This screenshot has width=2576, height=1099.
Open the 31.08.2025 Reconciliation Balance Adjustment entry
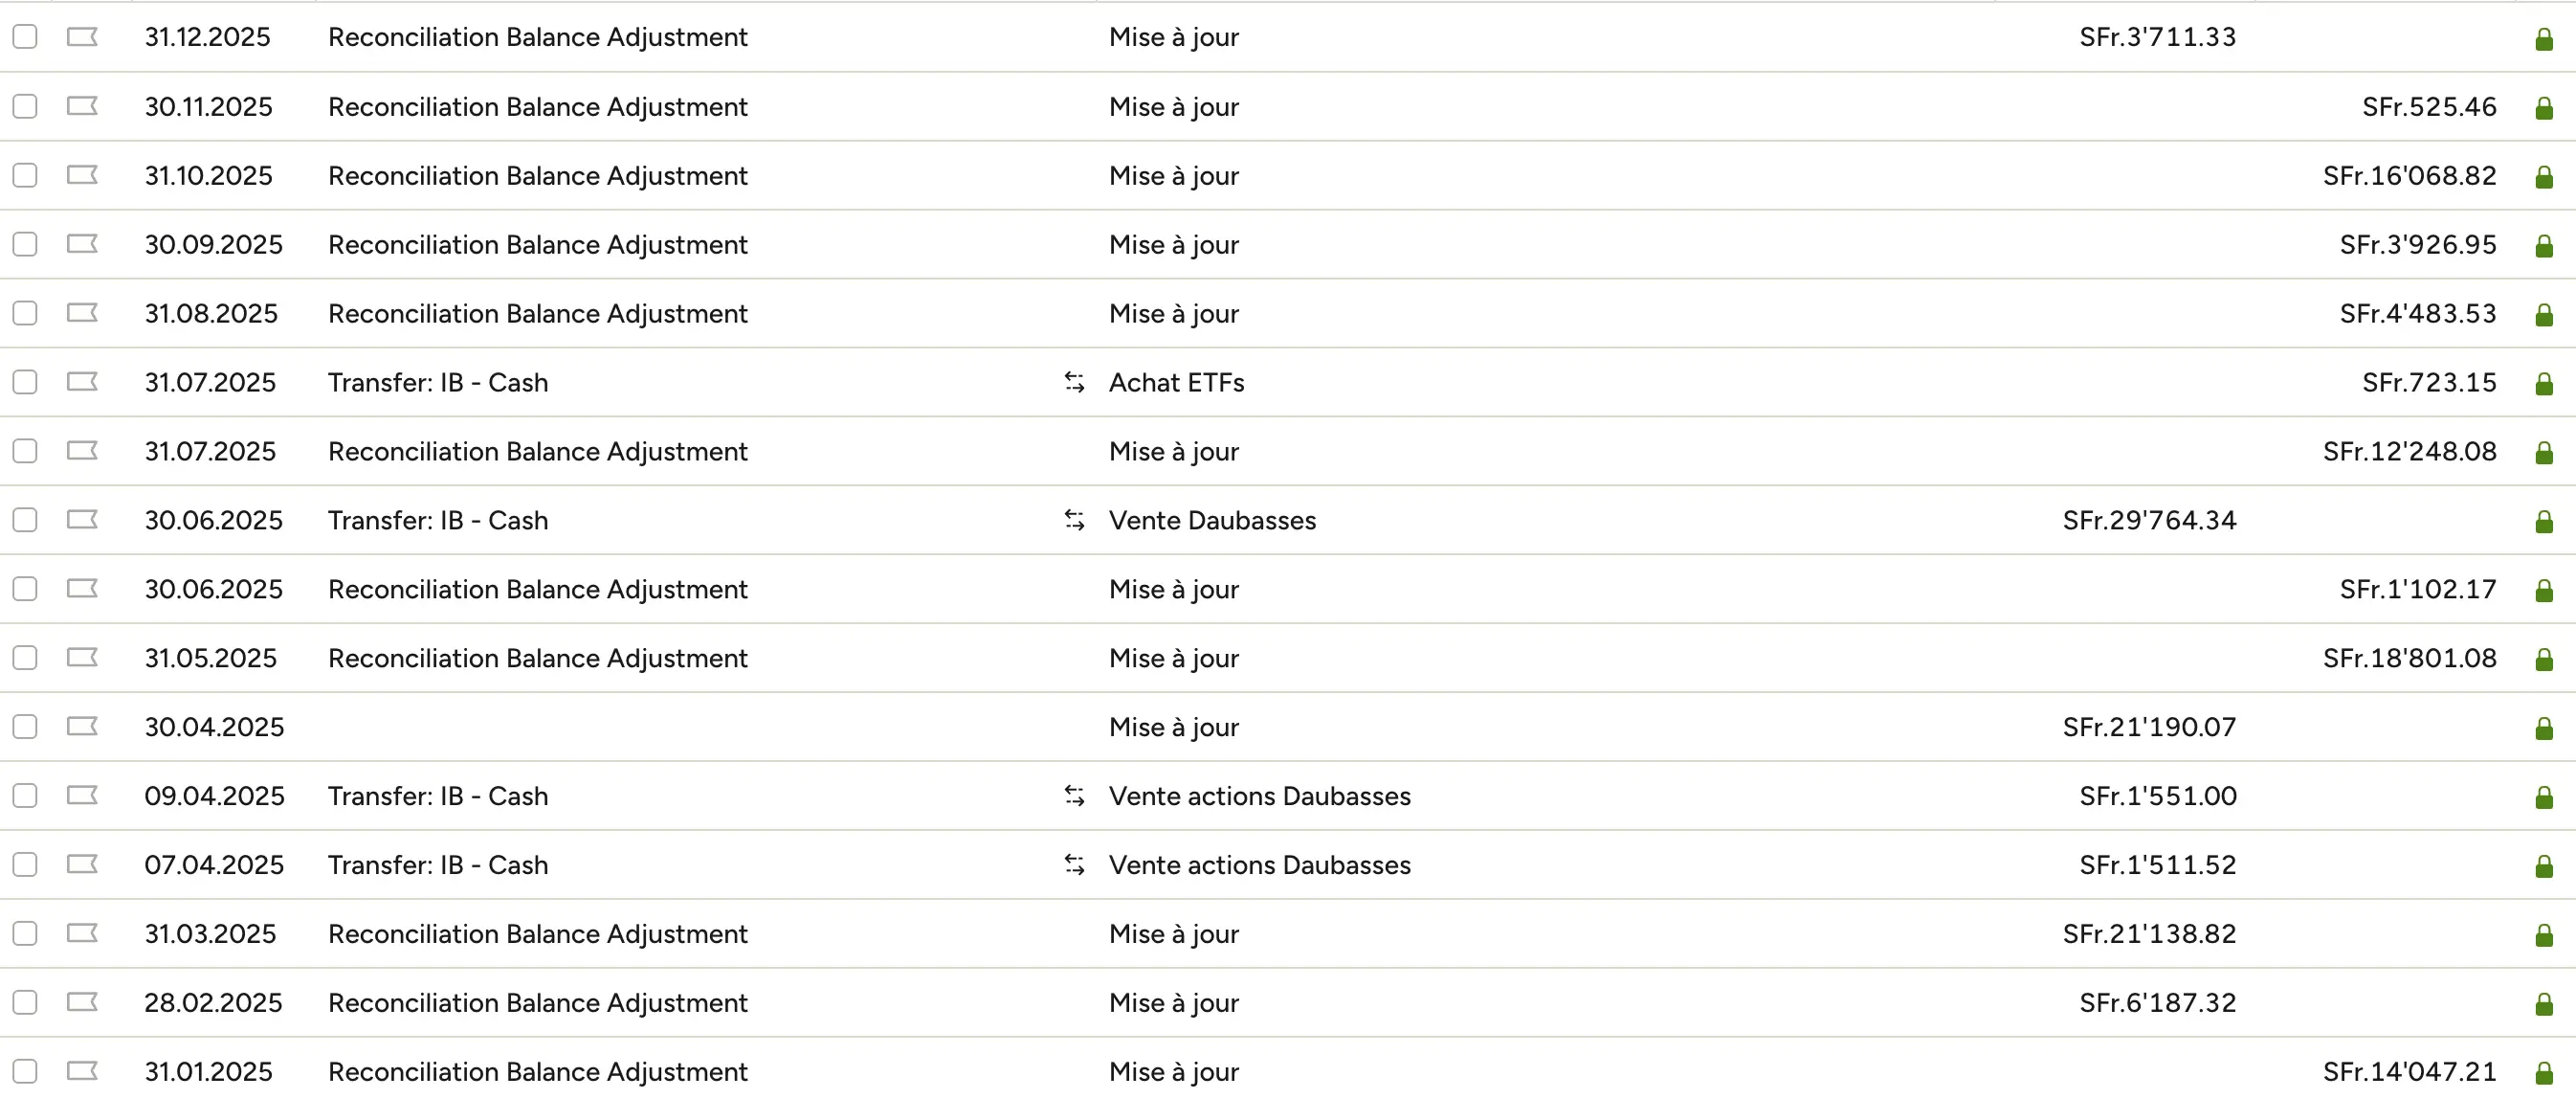(x=537, y=313)
